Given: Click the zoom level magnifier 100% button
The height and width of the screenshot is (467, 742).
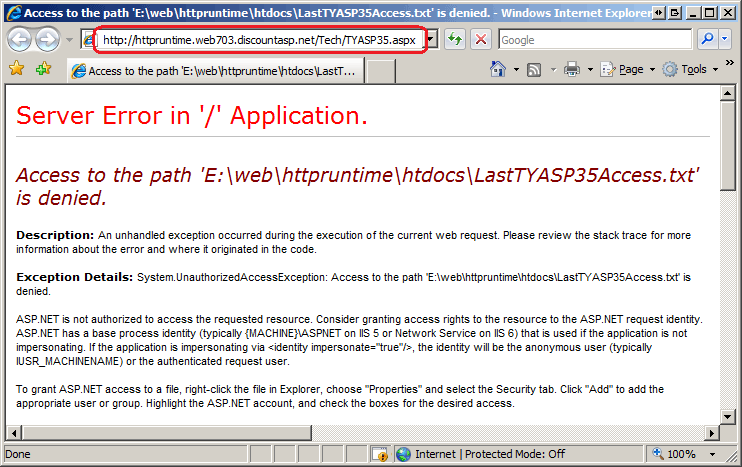Looking at the screenshot, I should point(674,454).
